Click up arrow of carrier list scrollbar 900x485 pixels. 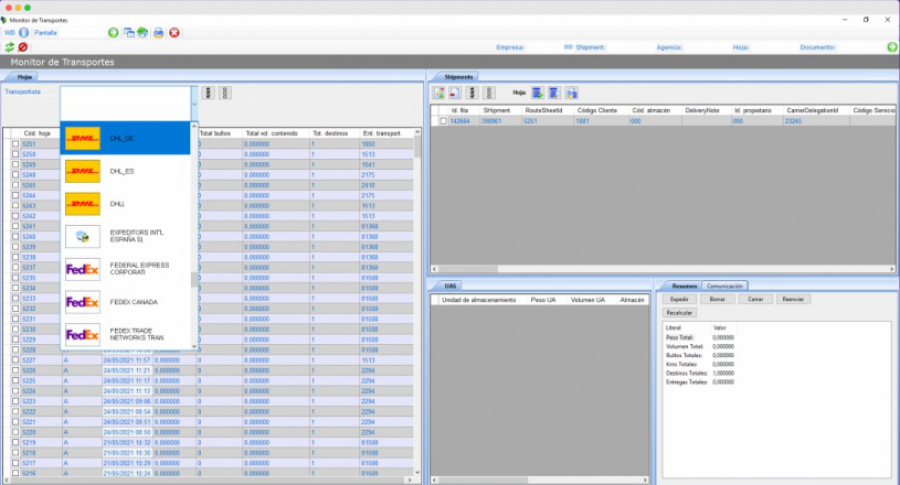coord(194,126)
